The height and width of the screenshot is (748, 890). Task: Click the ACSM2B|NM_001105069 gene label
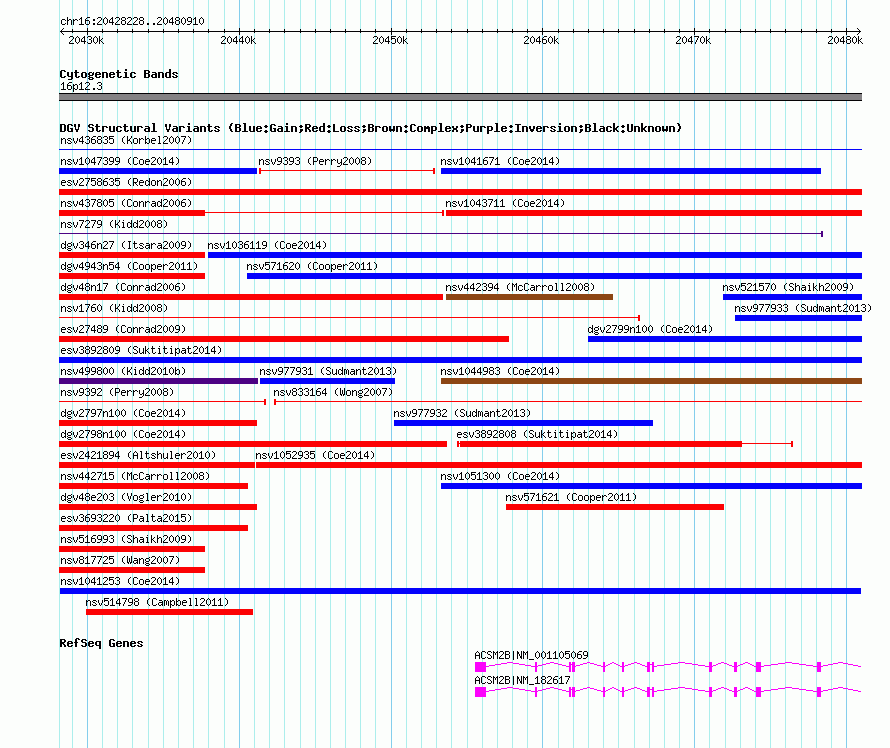coord(531,655)
